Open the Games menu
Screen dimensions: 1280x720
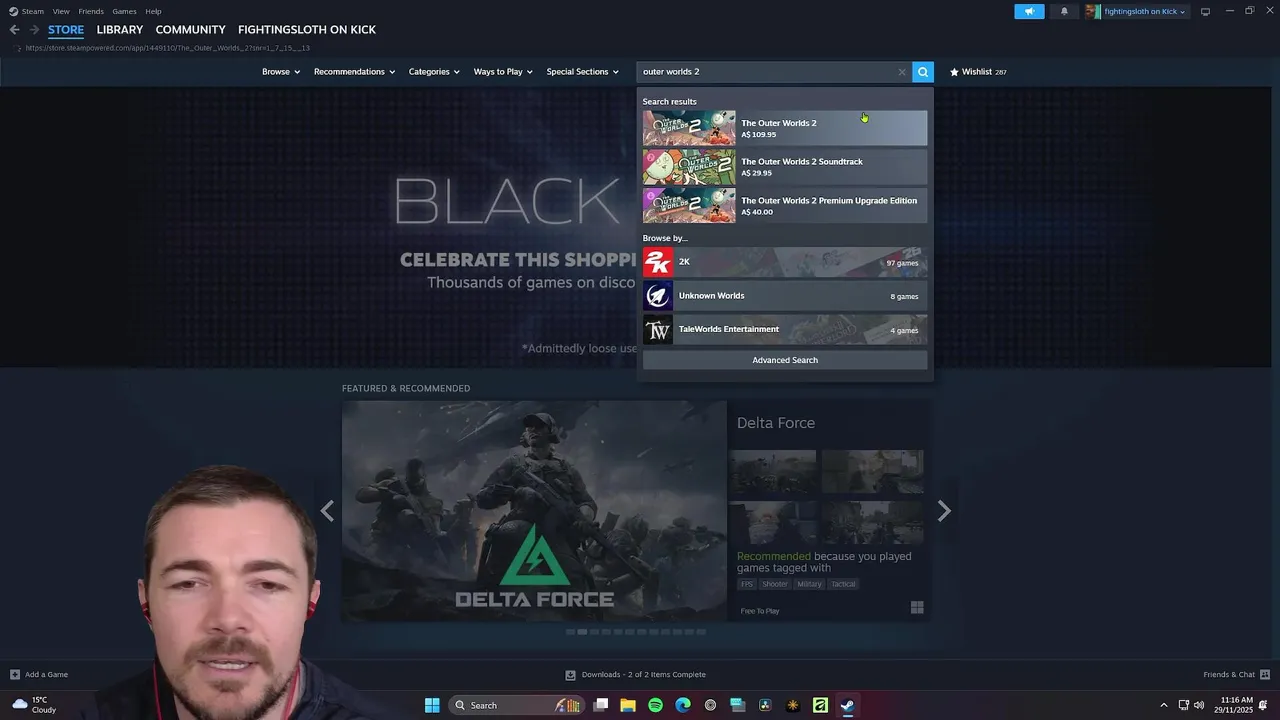(124, 11)
